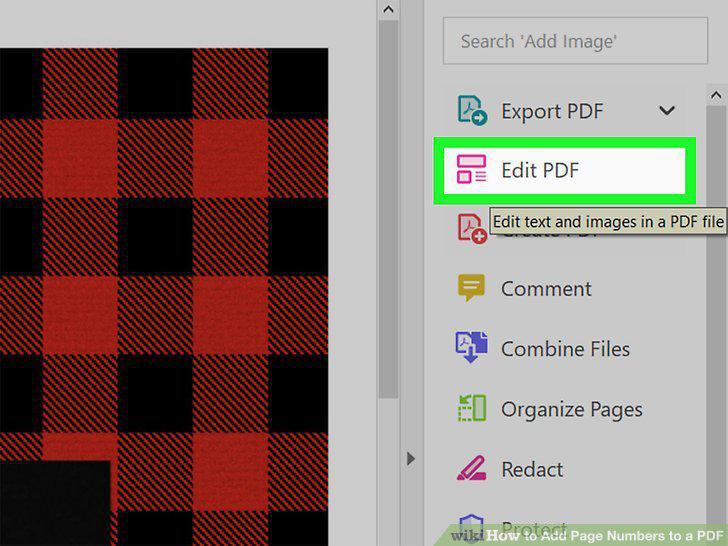
Task: Open the Export PDF label
Action: (x=552, y=111)
